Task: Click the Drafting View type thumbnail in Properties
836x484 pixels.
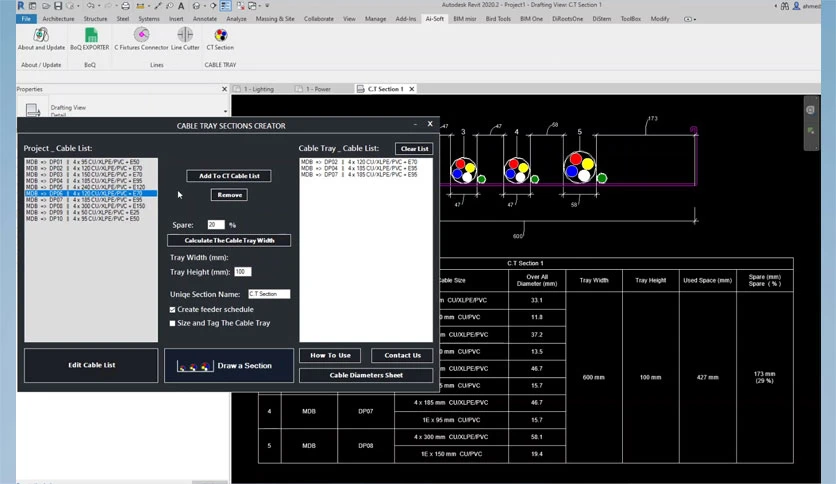Action: 33,110
